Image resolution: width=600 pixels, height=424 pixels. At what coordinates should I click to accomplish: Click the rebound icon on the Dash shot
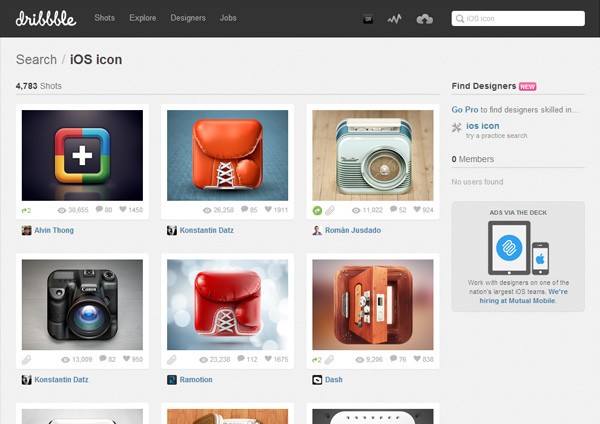tap(317, 359)
